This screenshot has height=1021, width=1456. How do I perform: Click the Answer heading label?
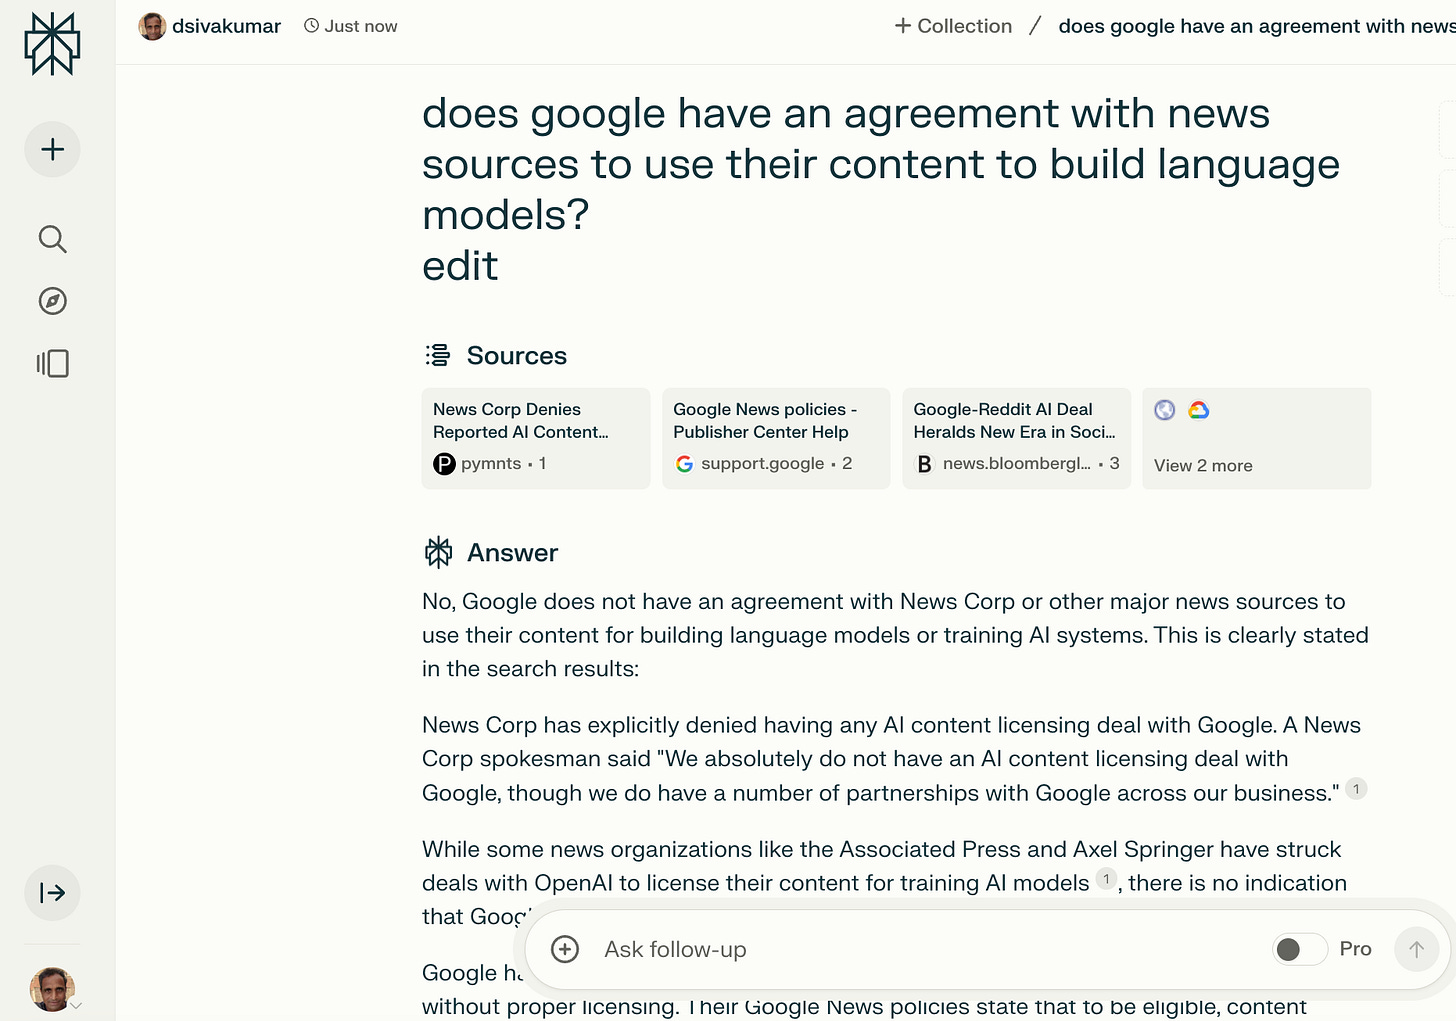(513, 552)
